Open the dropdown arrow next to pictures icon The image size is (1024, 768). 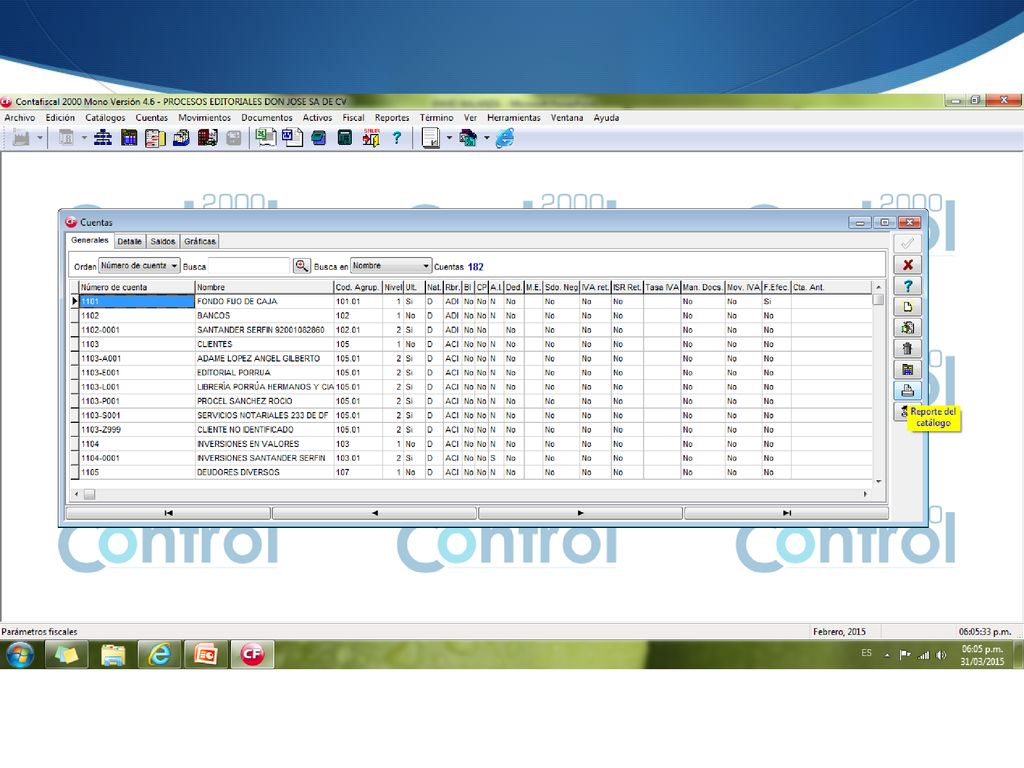coord(487,138)
